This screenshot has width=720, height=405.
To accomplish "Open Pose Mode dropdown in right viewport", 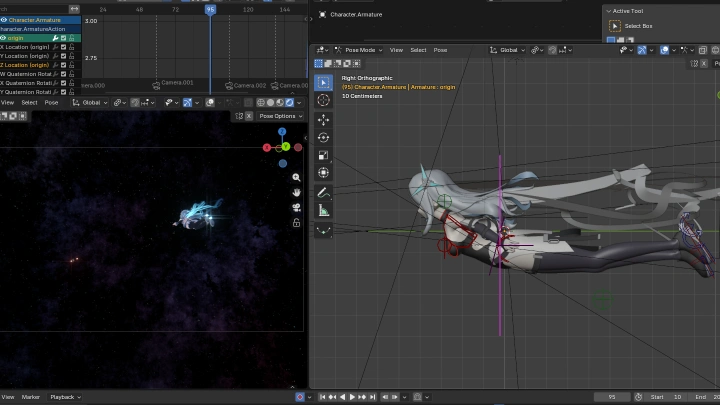I will 359,50.
